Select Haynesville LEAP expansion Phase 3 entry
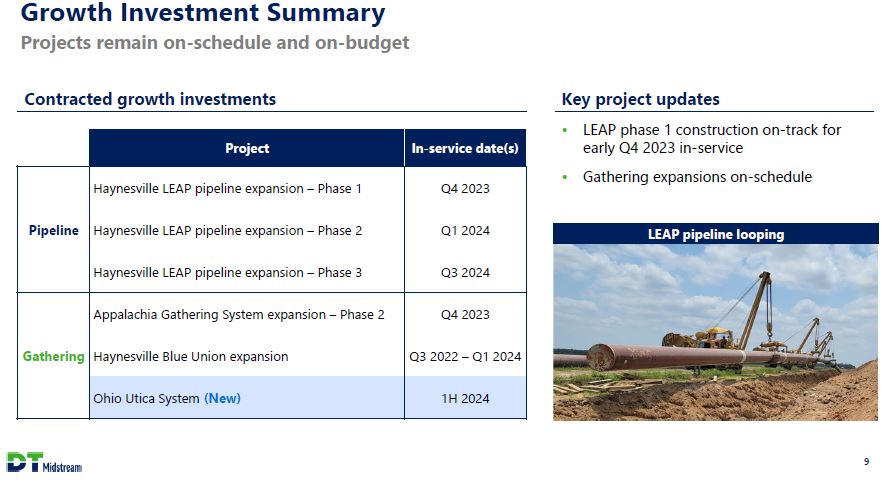The width and height of the screenshot is (889, 484). point(227,272)
